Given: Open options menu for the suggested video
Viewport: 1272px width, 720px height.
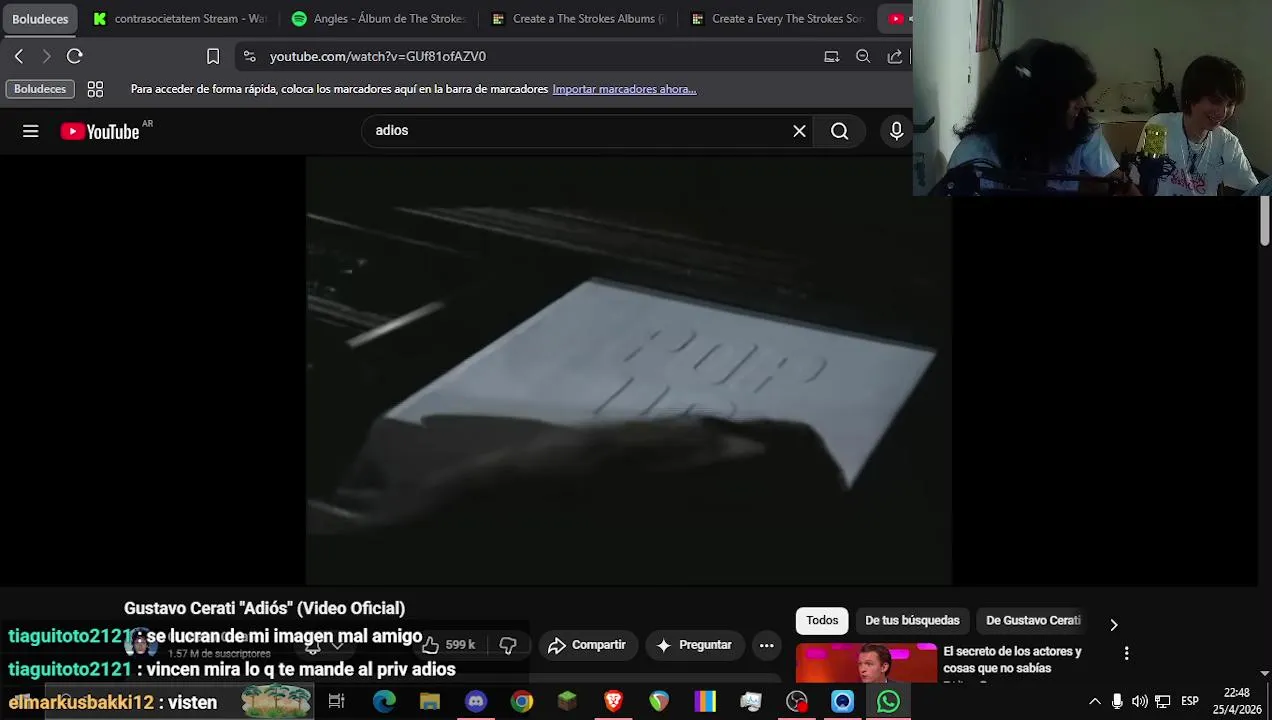Looking at the screenshot, I should [x=1126, y=653].
